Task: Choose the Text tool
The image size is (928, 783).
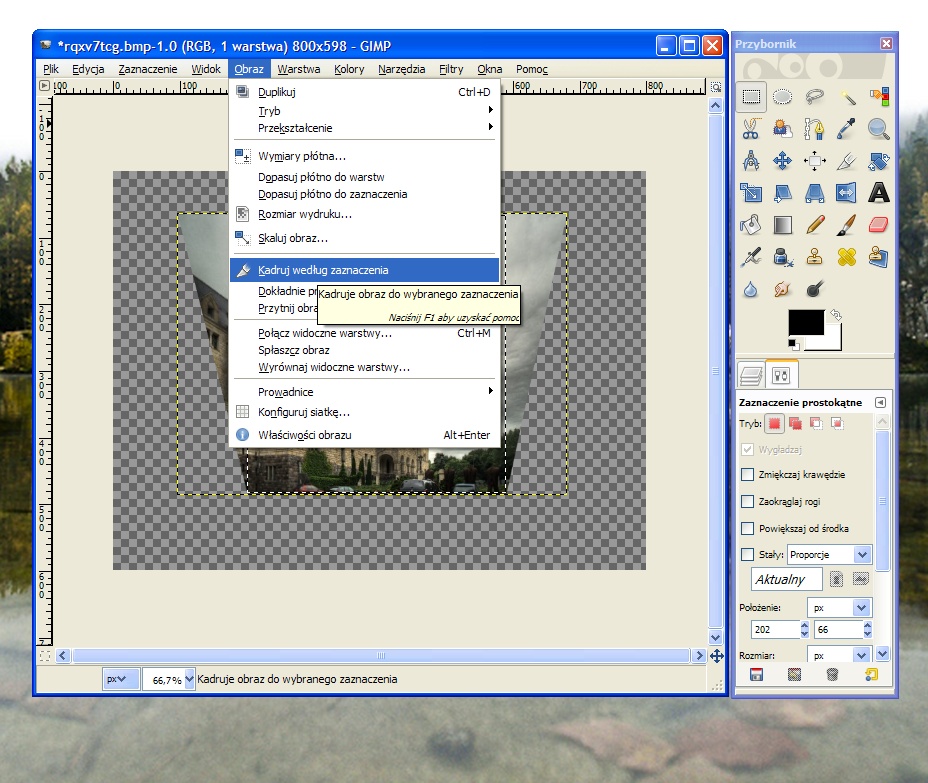Action: 879,192
